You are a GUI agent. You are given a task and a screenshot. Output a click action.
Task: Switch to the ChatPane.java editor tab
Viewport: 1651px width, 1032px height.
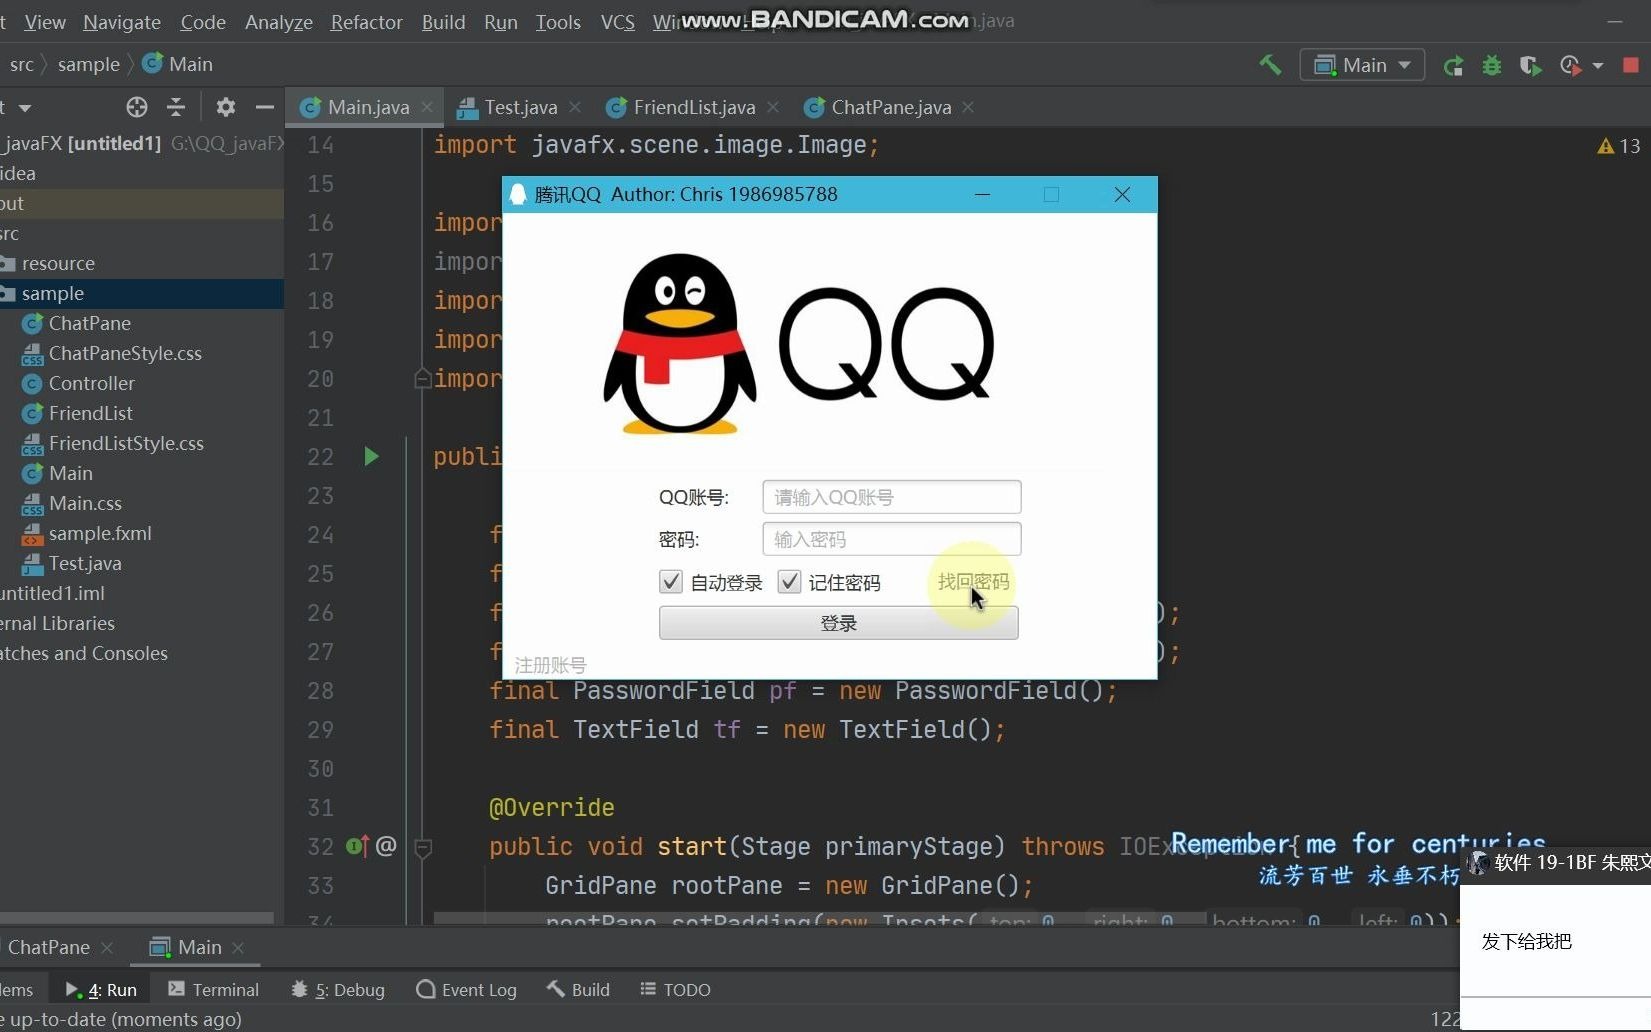[891, 107]
